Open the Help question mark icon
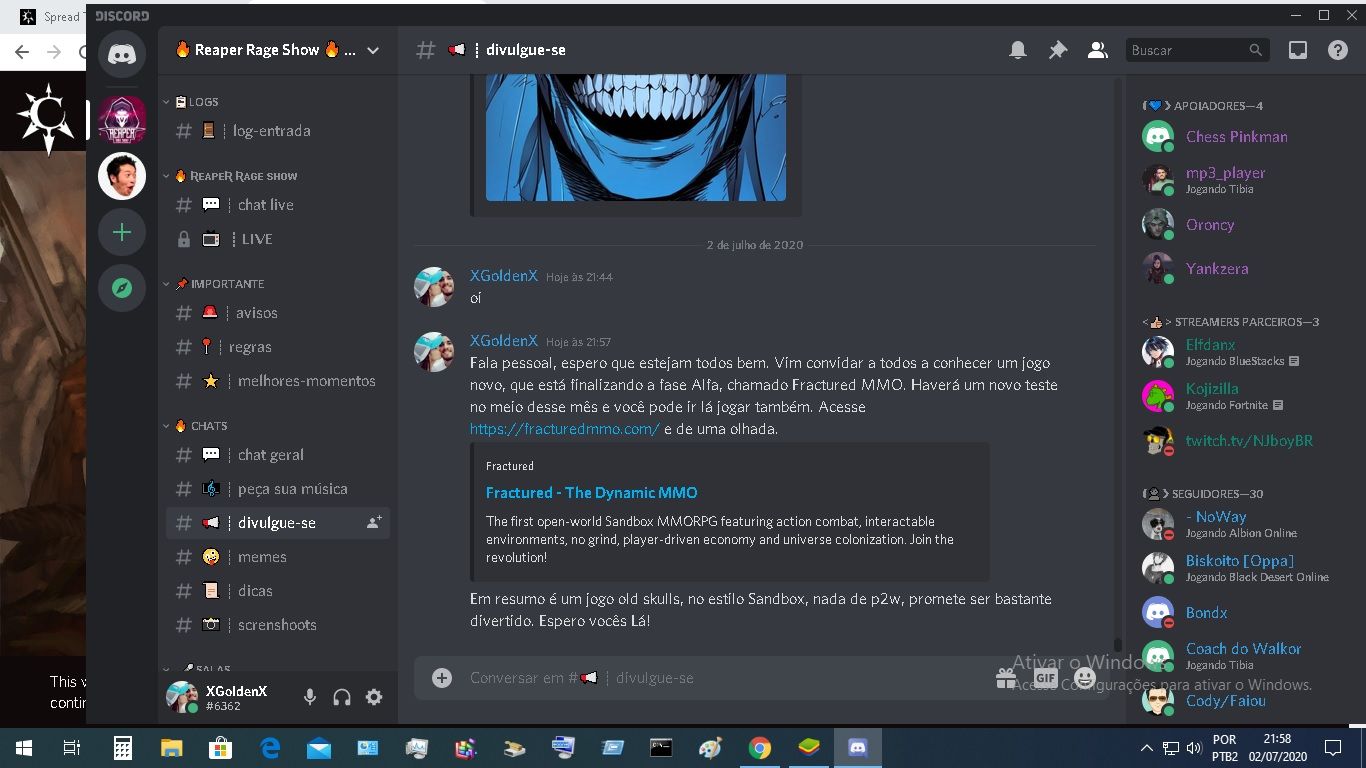 [1338, 50]
